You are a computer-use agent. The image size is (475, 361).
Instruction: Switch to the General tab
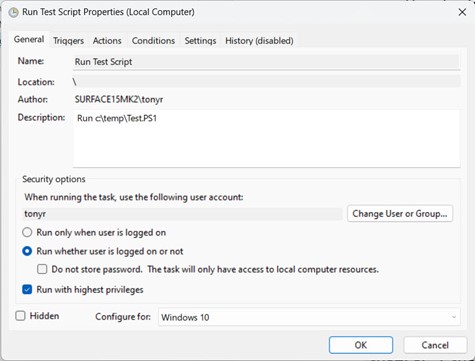click(x=29, y=39)
